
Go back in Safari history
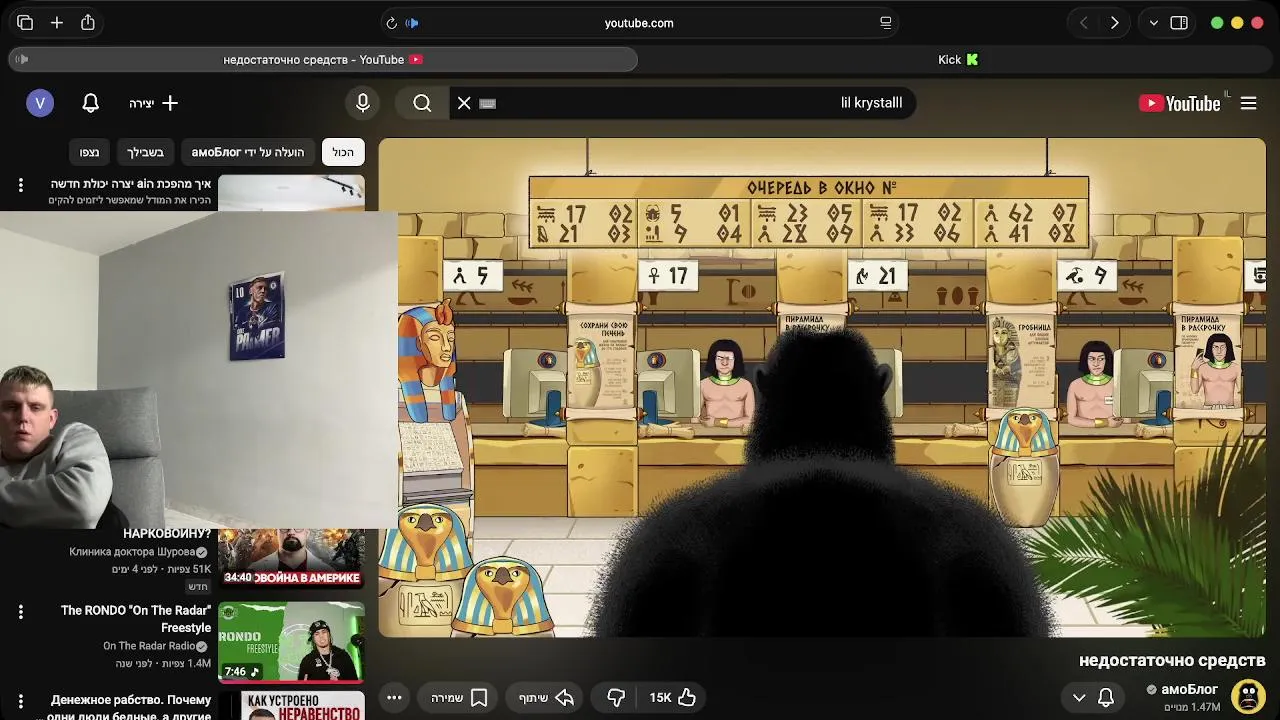pos(1084,23)
